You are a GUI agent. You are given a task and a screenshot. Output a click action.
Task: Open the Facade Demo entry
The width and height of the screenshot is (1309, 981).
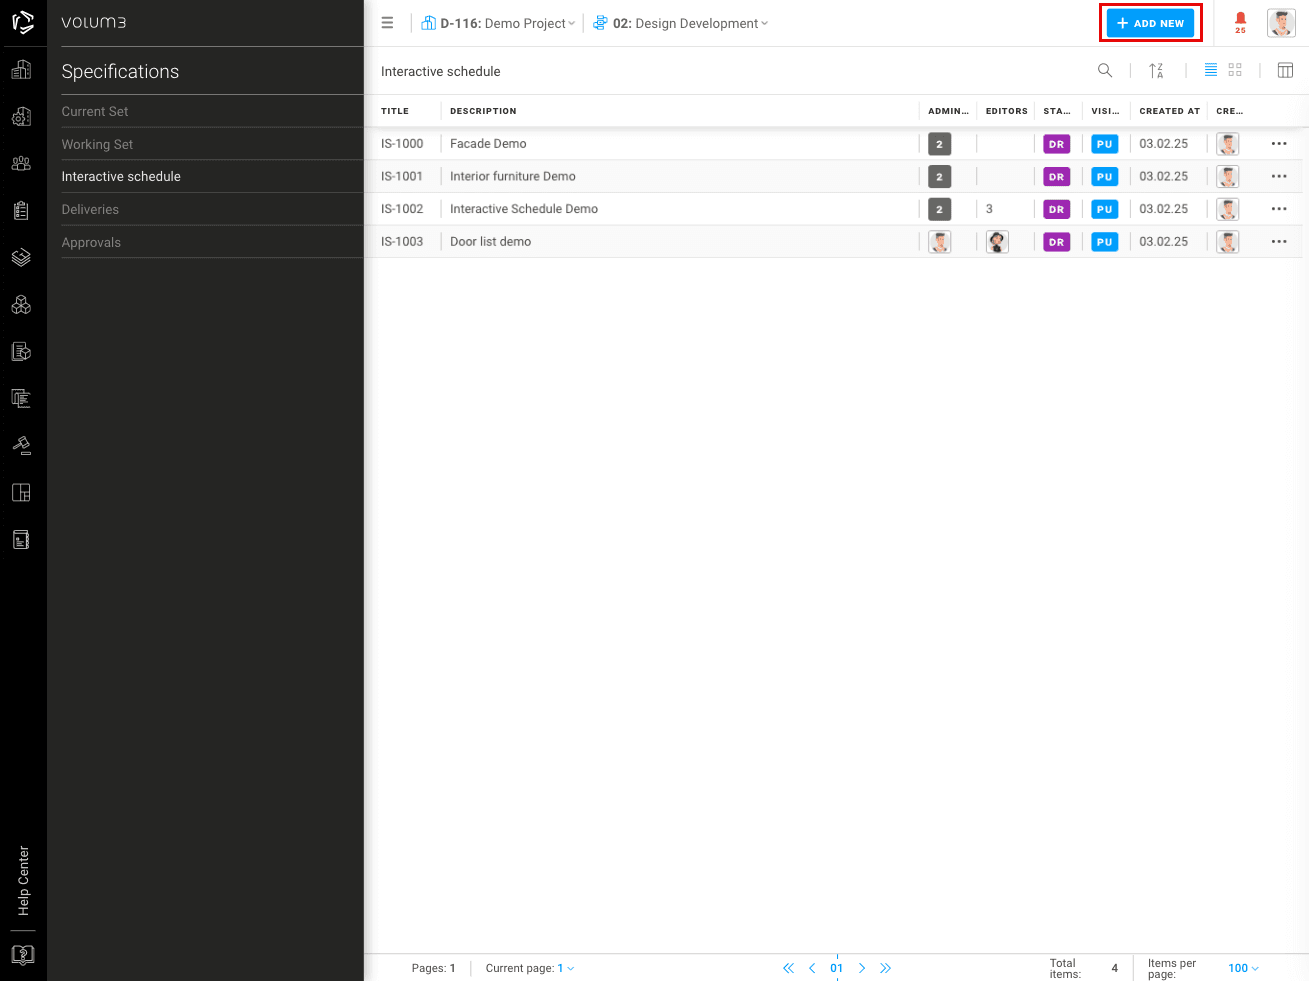(488, 144)
